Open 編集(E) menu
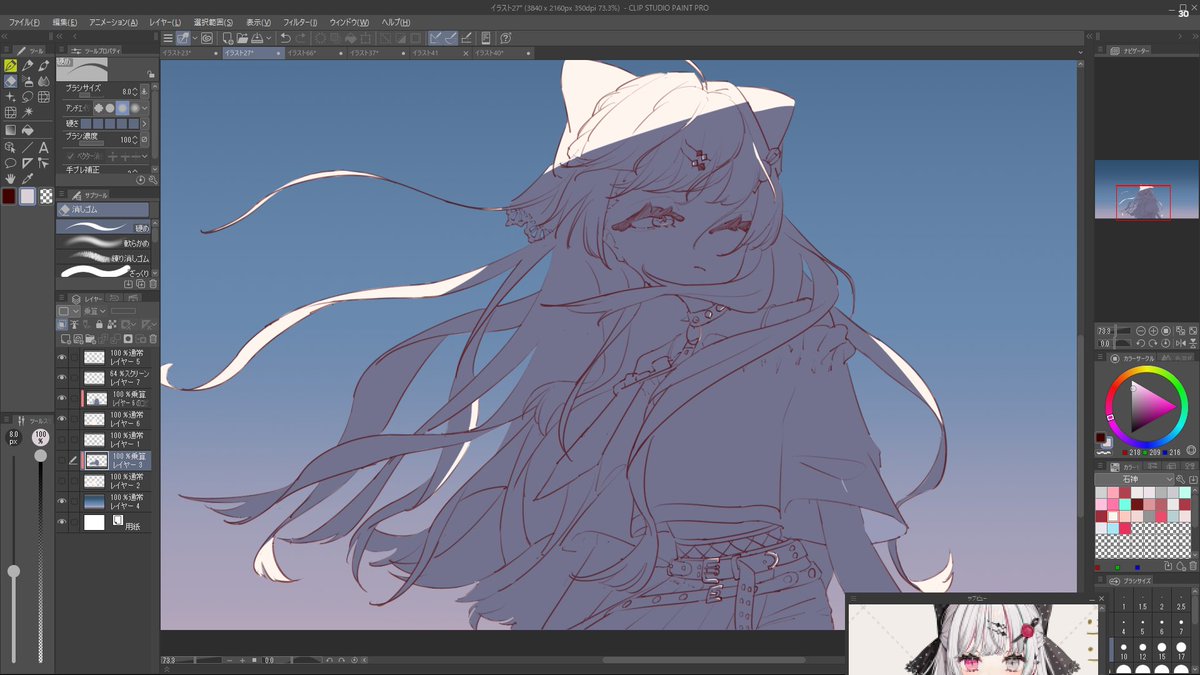Image resolution: width=1200 pixels, height=675 pixels. 66,22
